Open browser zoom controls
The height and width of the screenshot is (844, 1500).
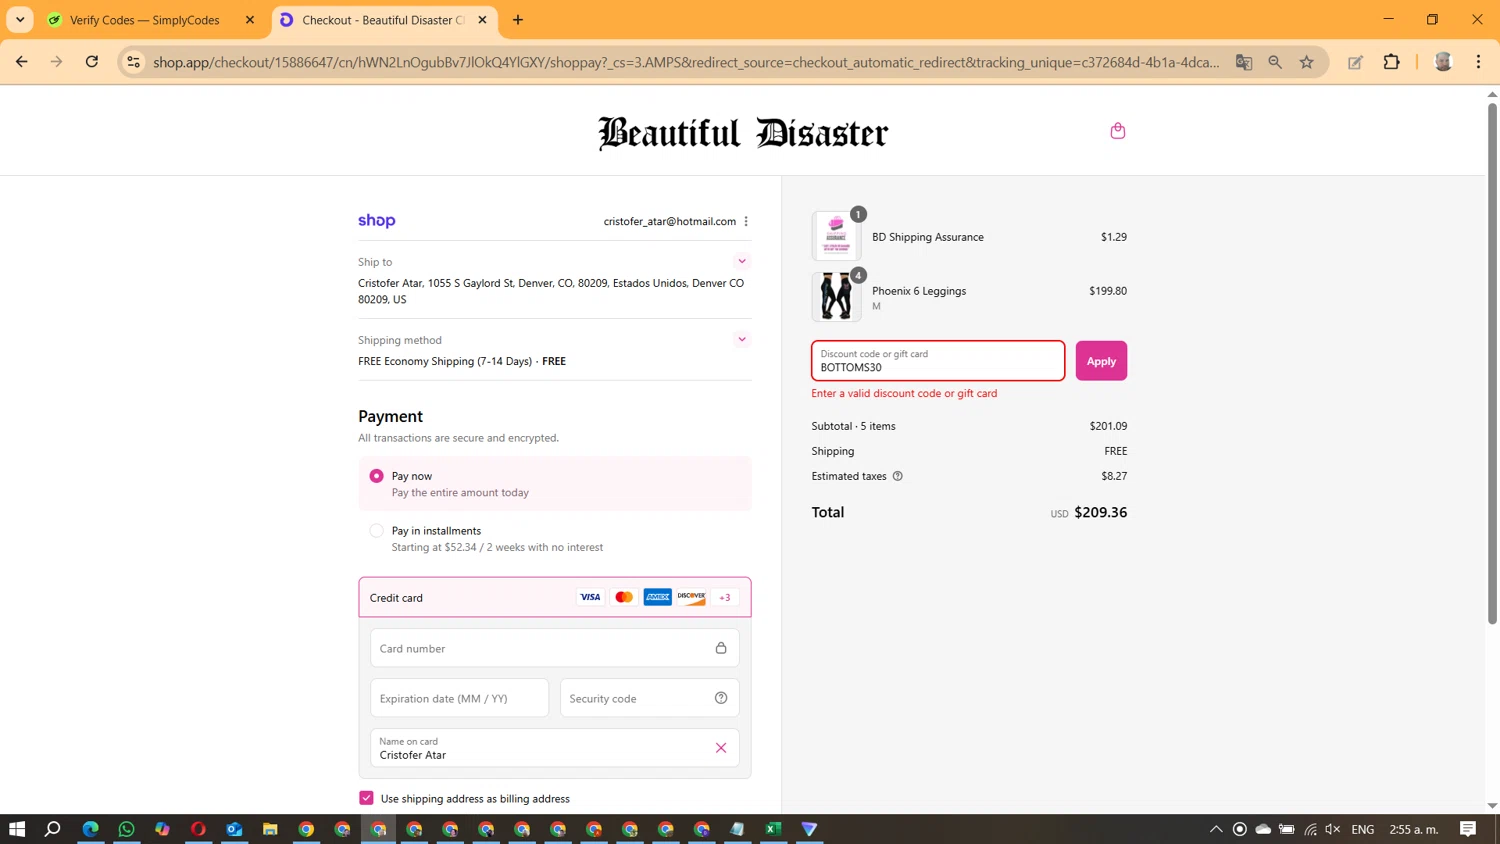click(1275, 62)
